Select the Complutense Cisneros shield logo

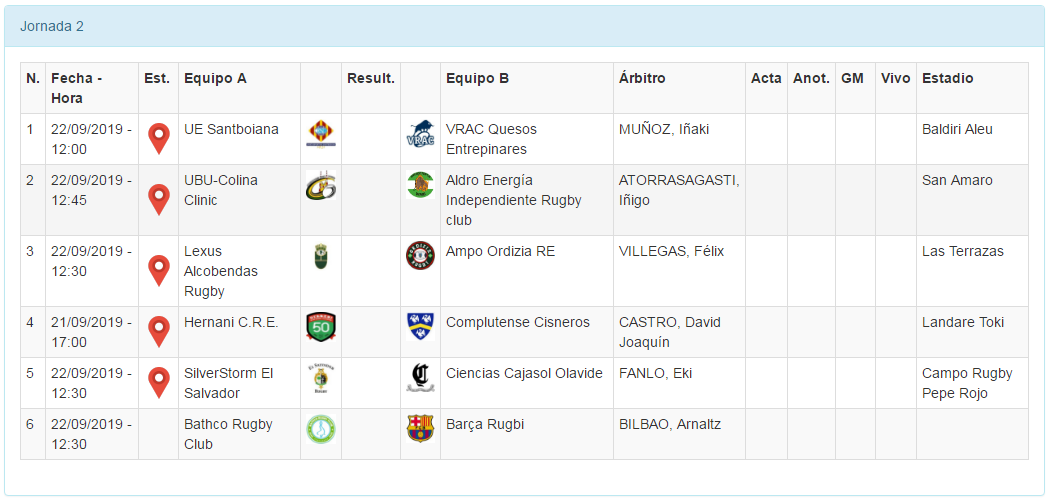tap(420, 326)
